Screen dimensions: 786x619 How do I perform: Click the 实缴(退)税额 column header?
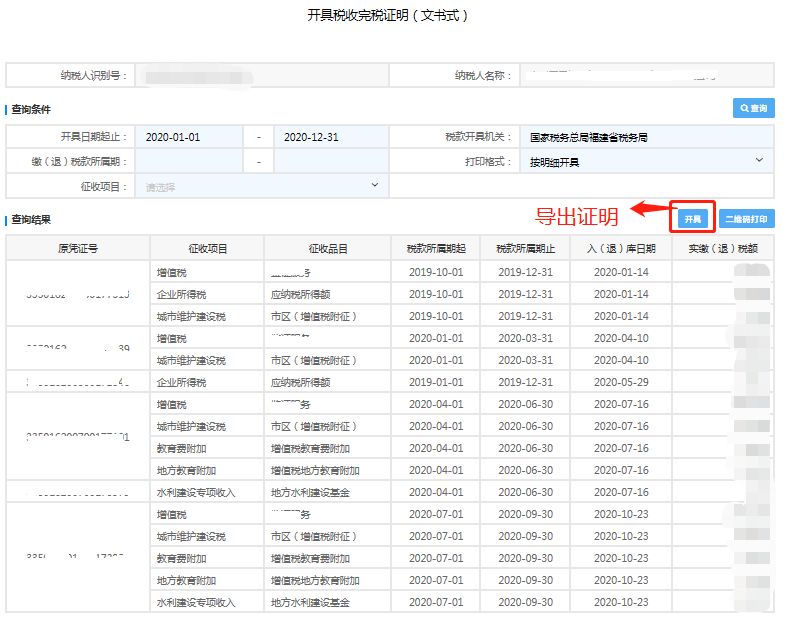(723, 248)
